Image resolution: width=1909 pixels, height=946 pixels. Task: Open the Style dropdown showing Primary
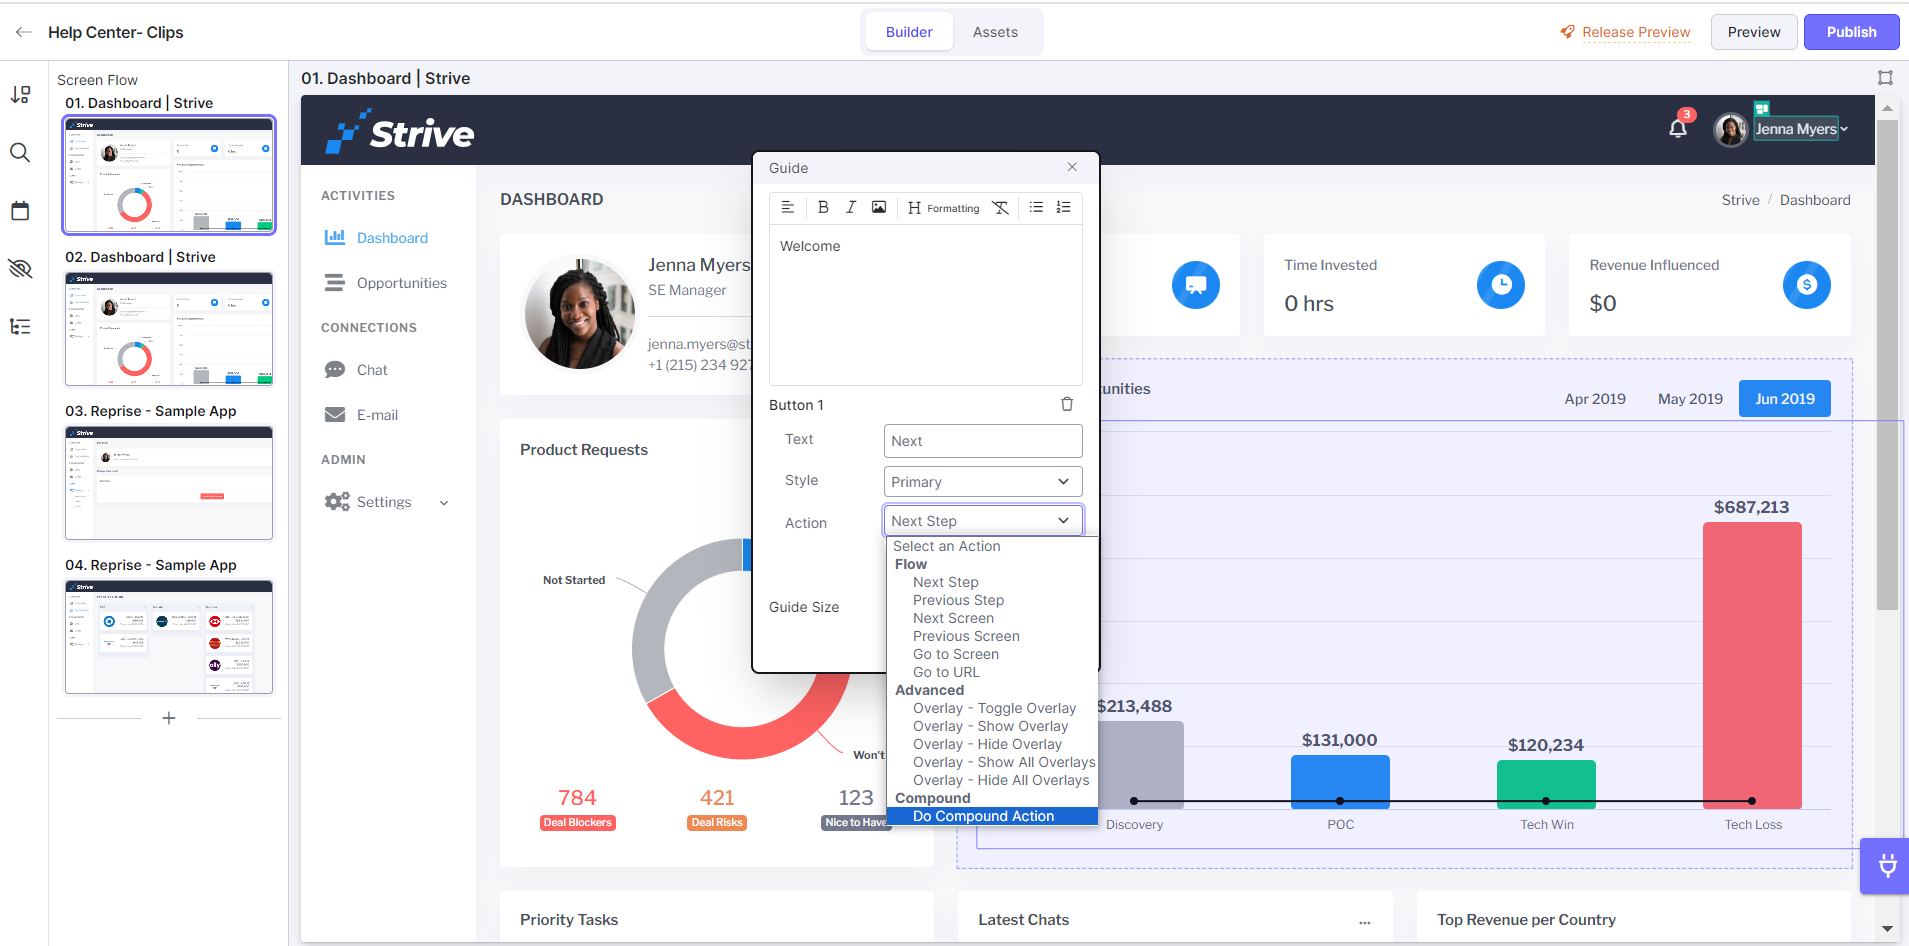point(983,481)
